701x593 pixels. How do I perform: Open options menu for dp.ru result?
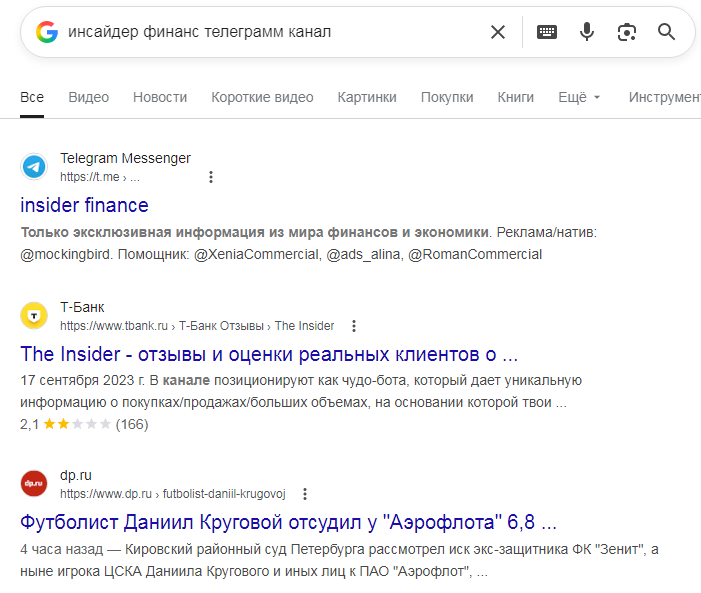pos(305,494)
